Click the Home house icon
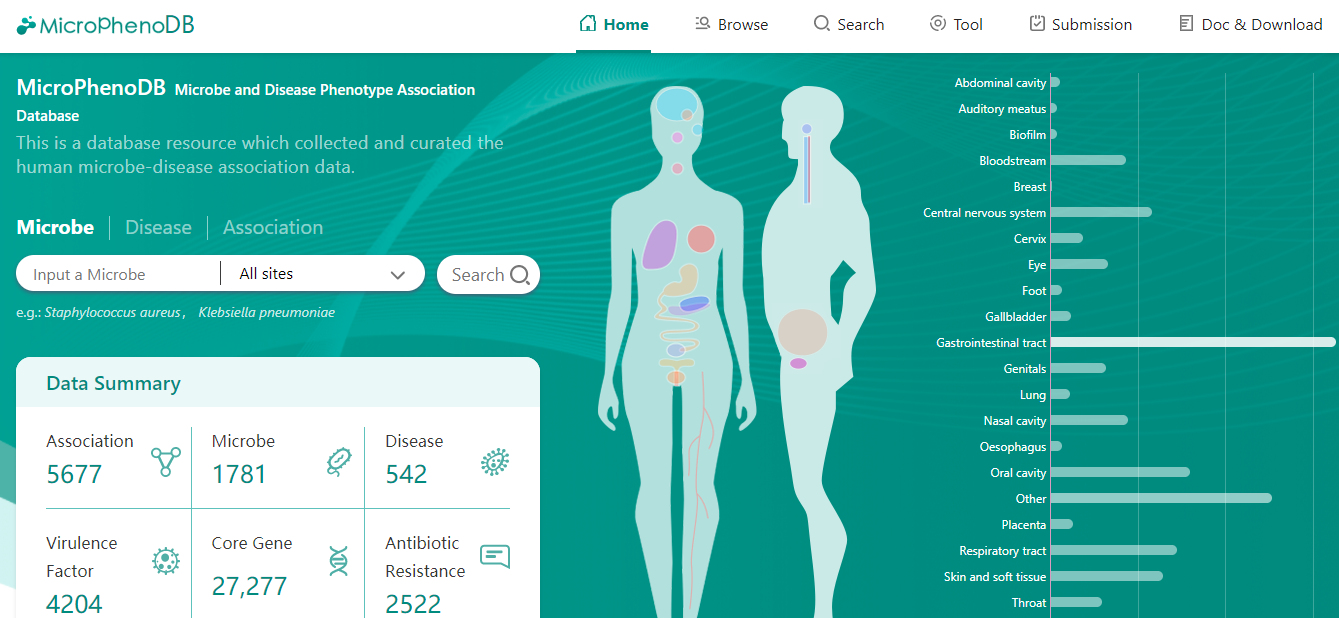 tap(588, 23)
